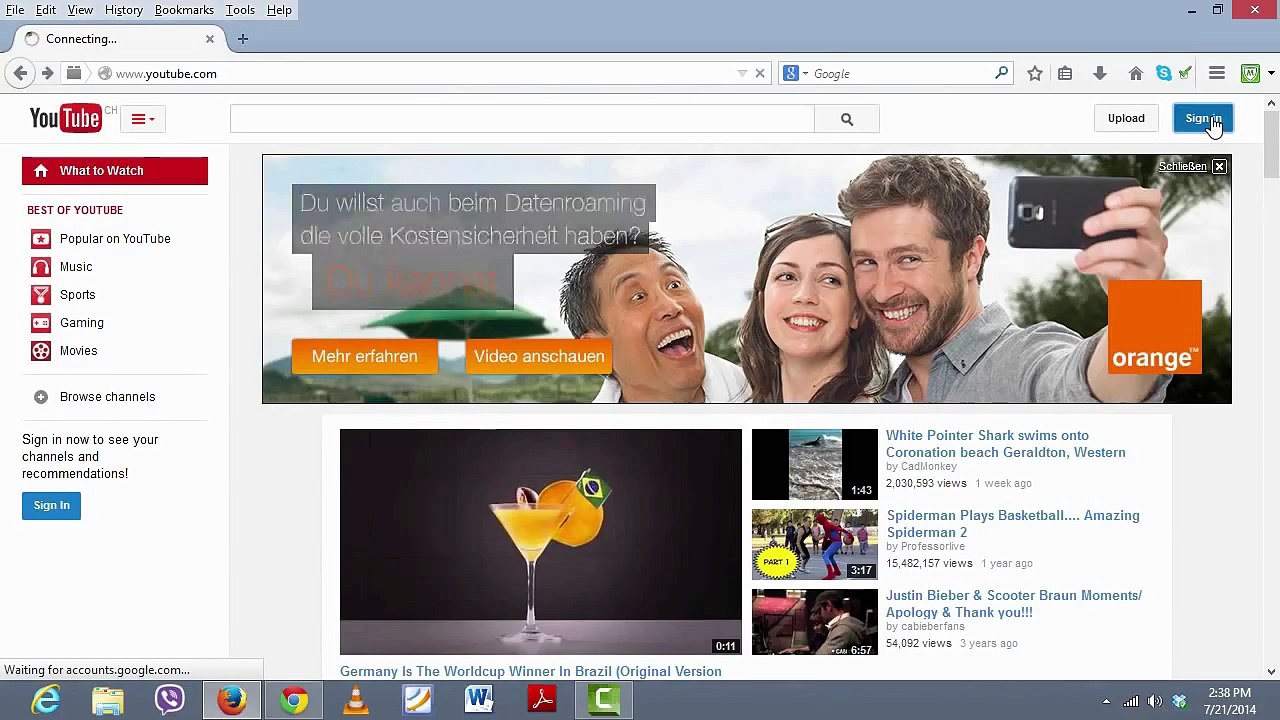Open the Gaming channel in sidebar
Image resolution: width=1280 pixels, height=720 pixels.
pos(82,323)
